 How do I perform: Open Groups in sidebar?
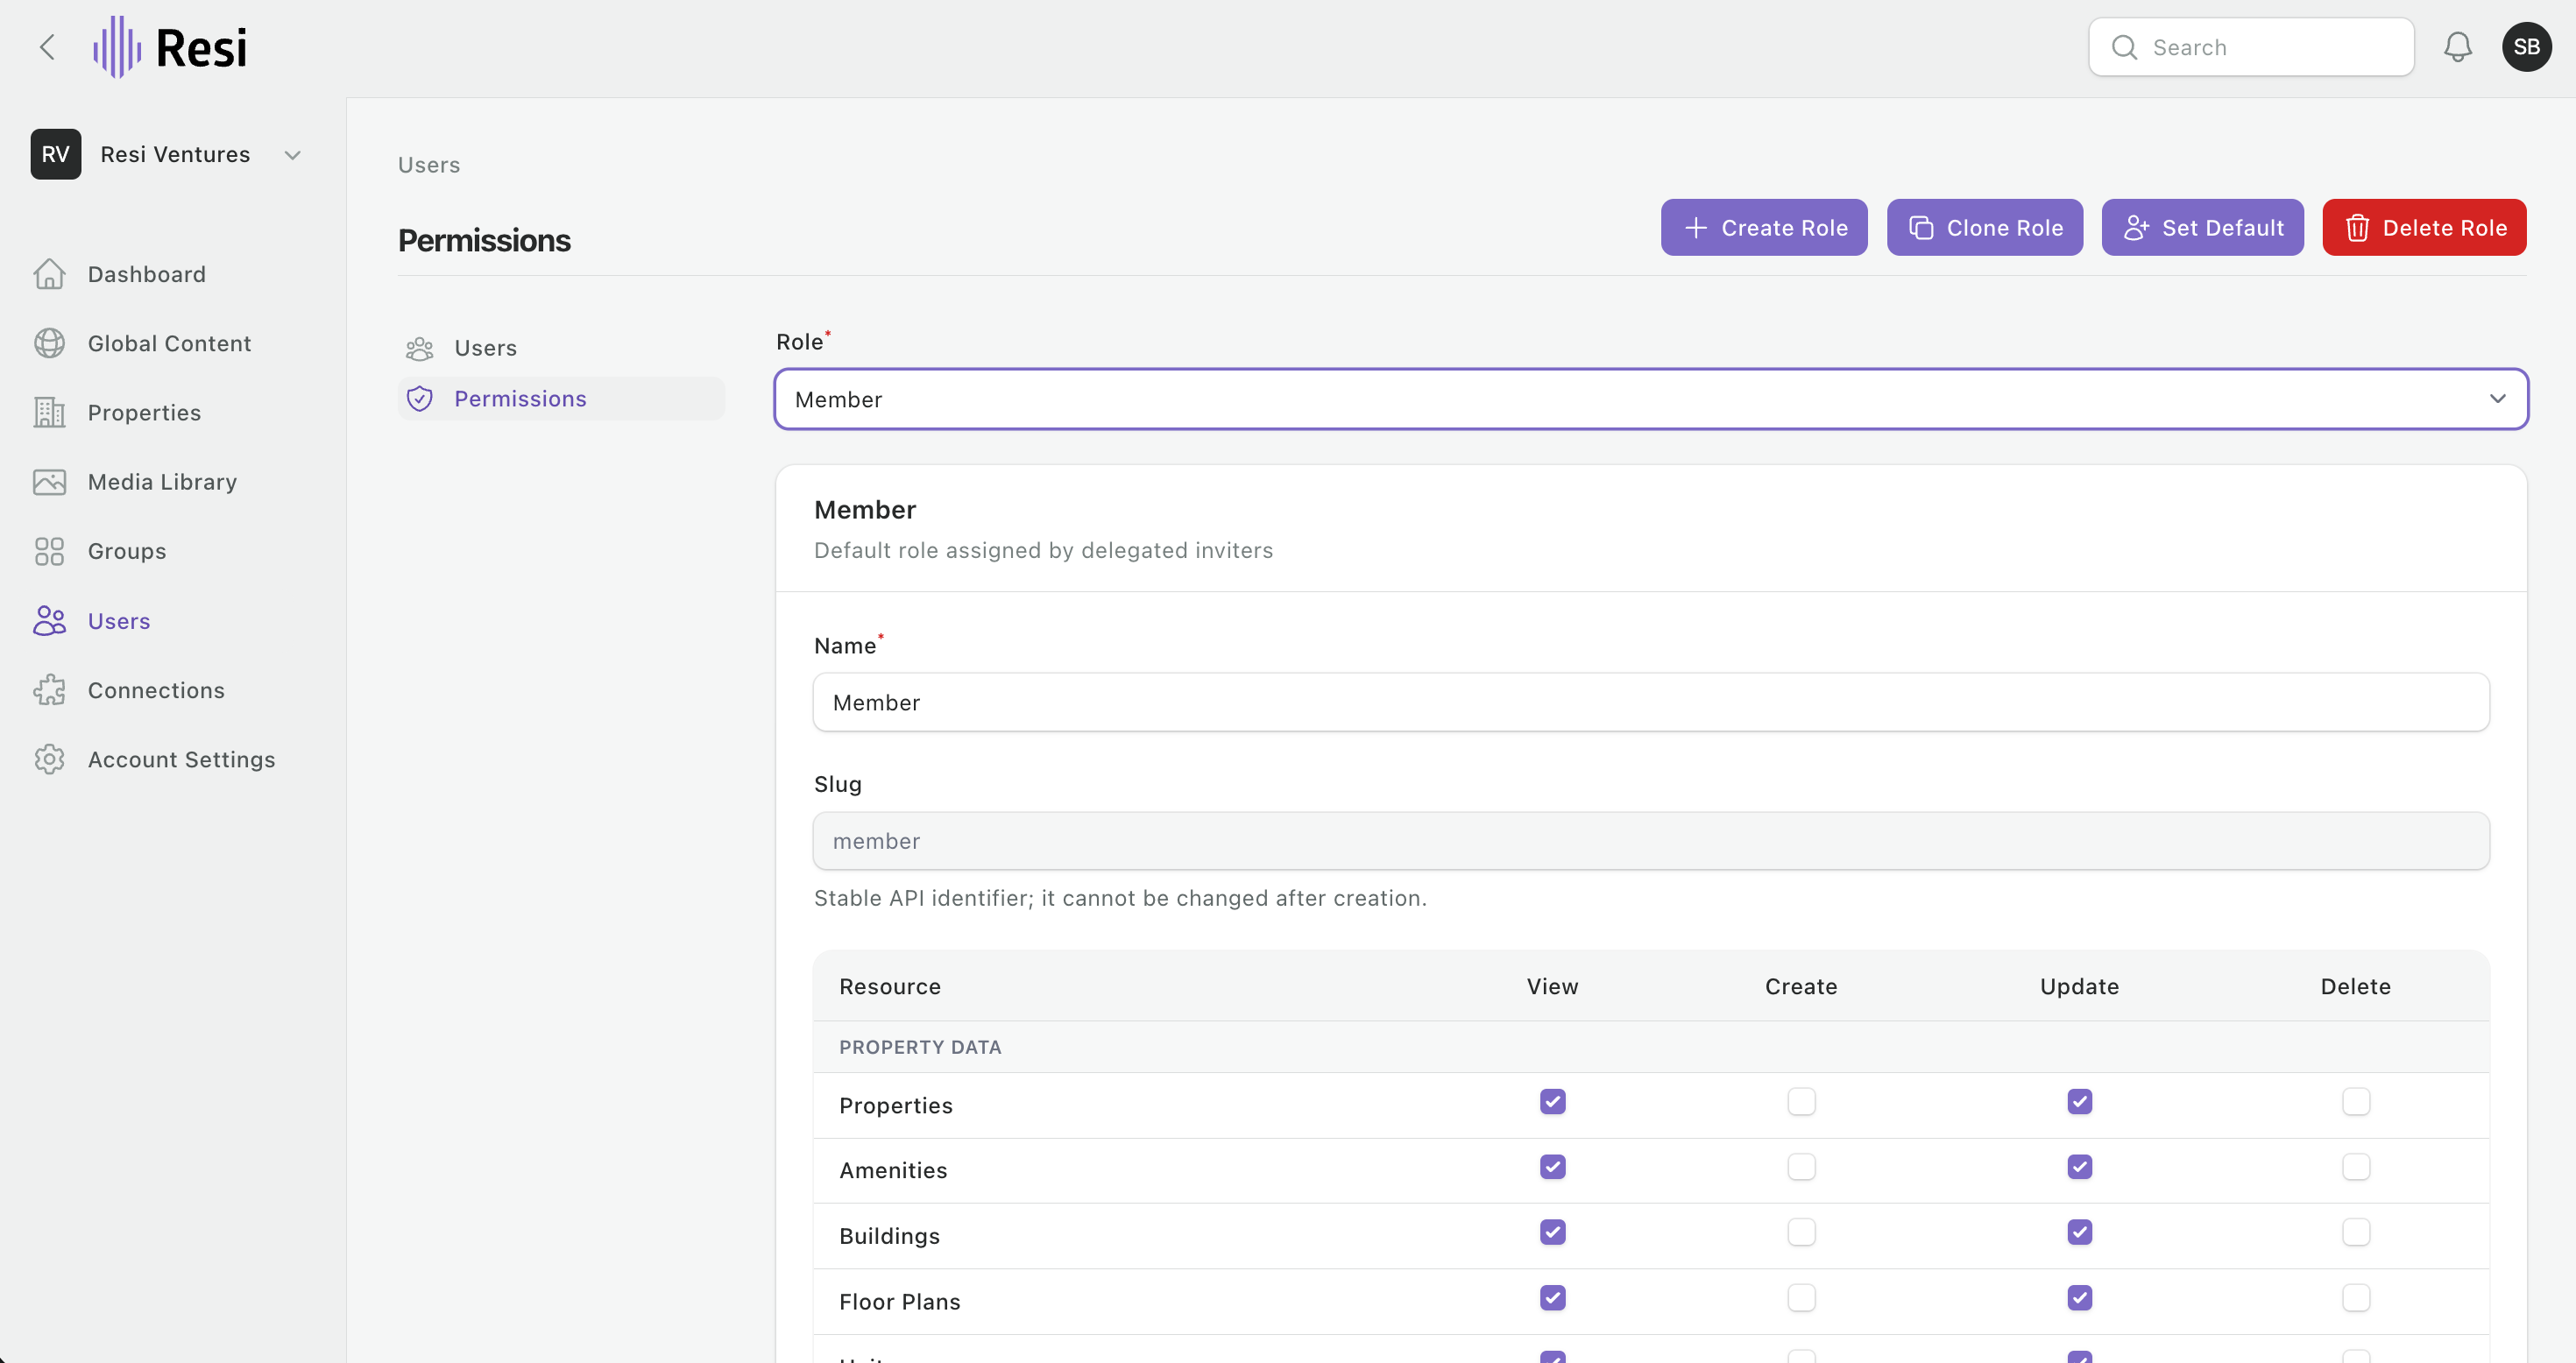pos(127,551)
